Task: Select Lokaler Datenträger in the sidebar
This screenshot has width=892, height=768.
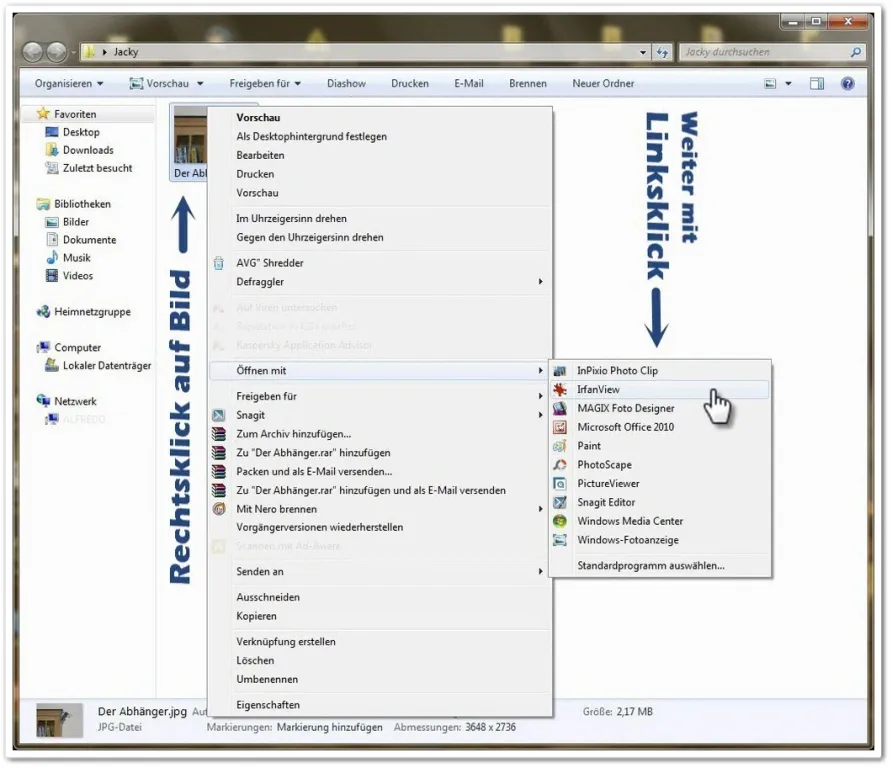Action: click(107, 365)
